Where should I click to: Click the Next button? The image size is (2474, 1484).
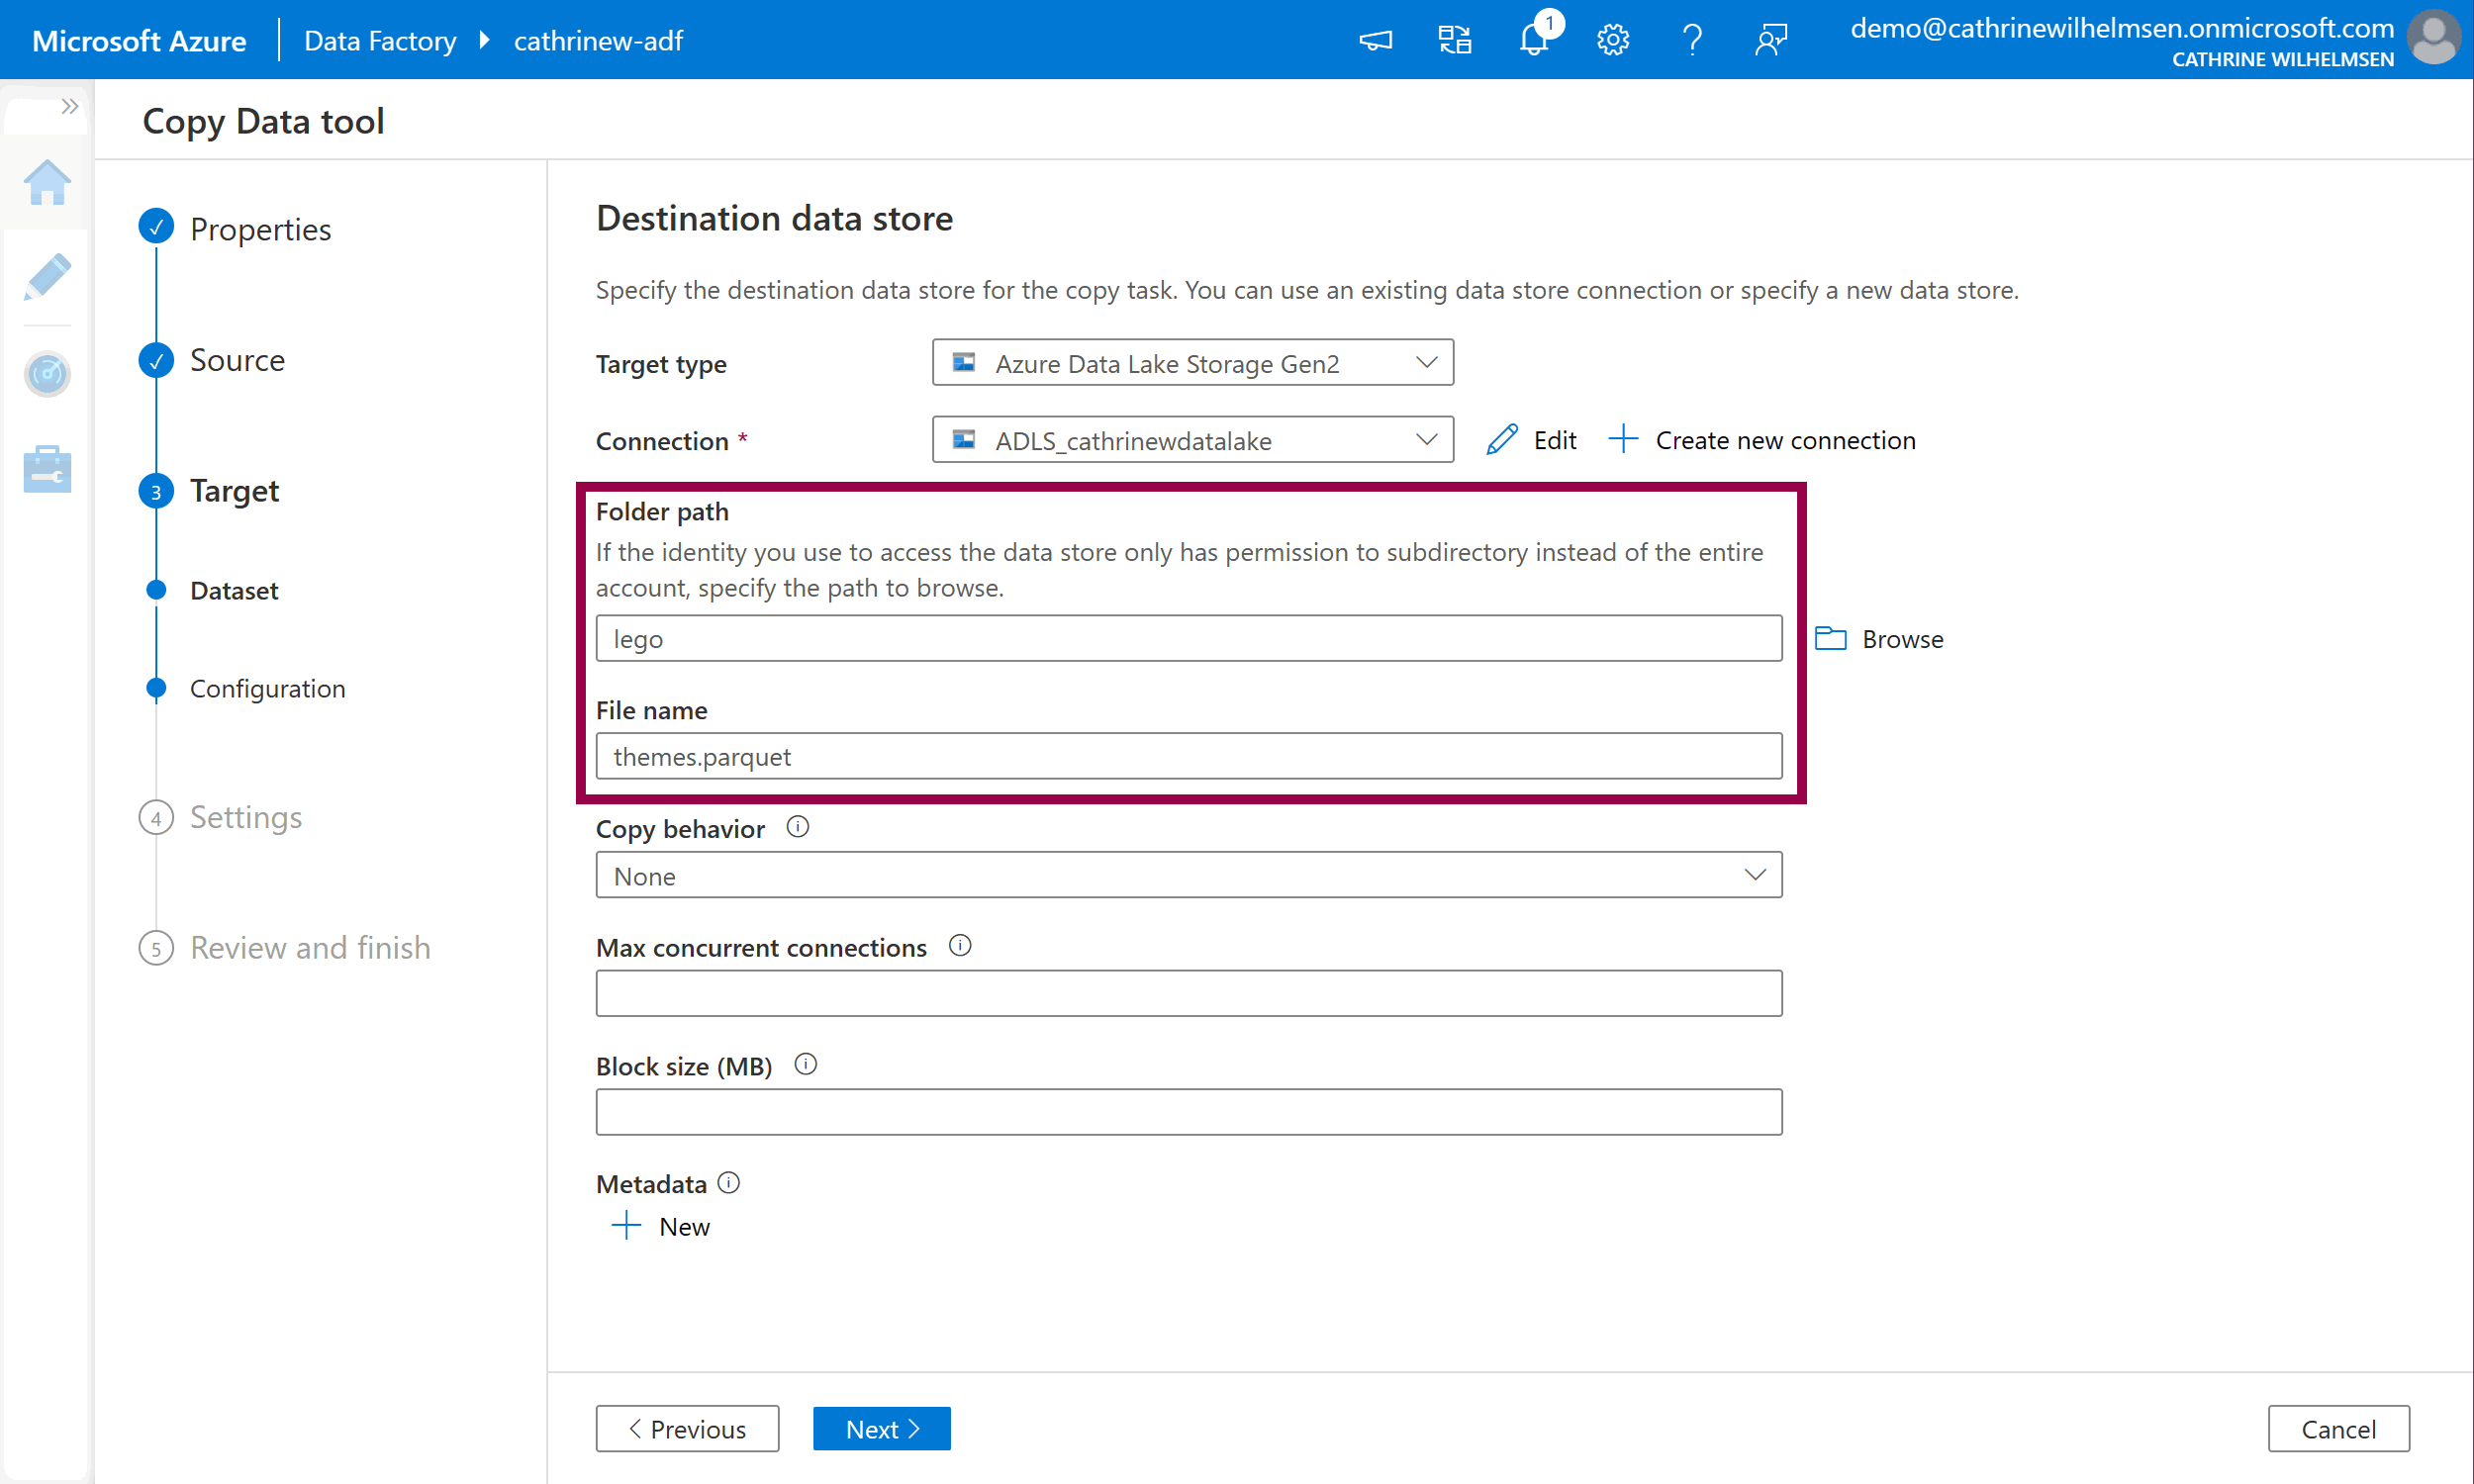[880, 1428]
